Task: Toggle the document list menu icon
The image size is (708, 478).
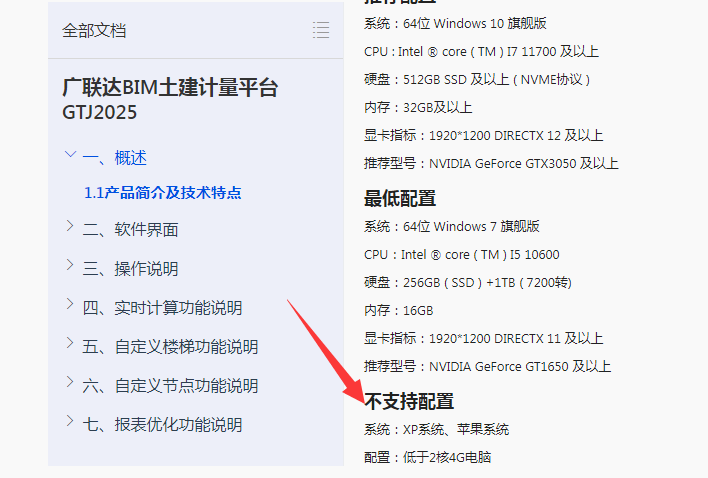Action: pyautogui.click(x=321, y=30)
